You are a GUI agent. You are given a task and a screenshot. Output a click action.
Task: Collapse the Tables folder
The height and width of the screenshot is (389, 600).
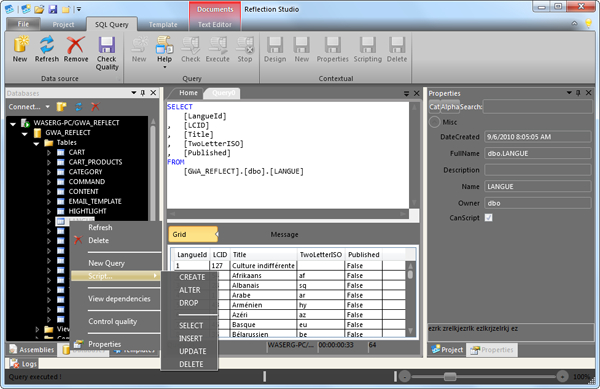(36, 143)
